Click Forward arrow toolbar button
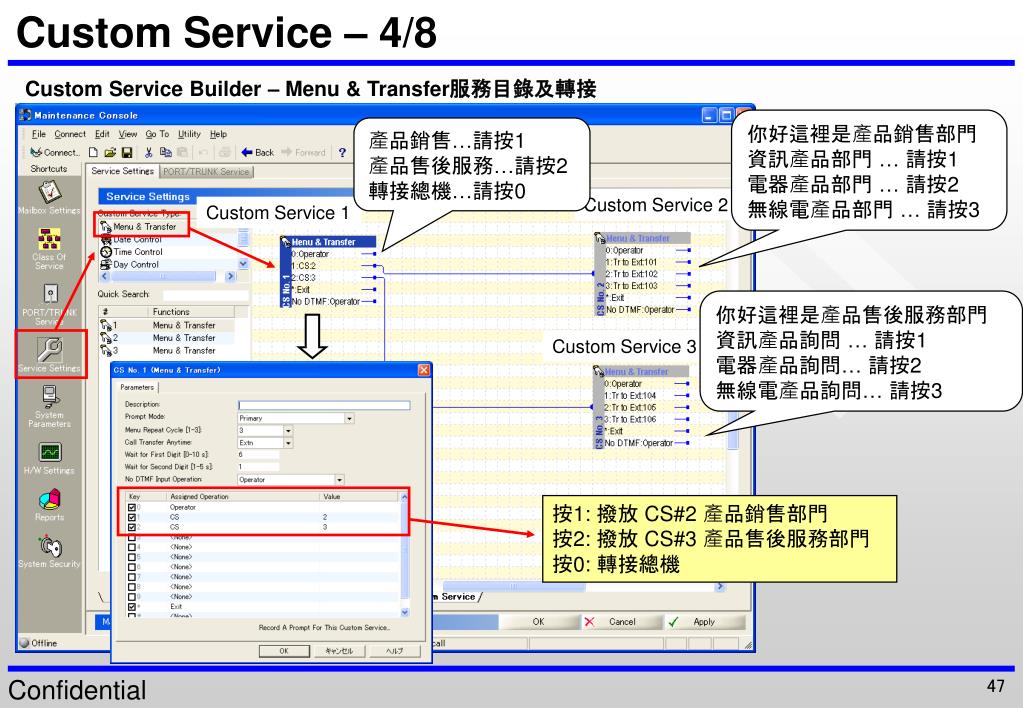 pos(303,152)
